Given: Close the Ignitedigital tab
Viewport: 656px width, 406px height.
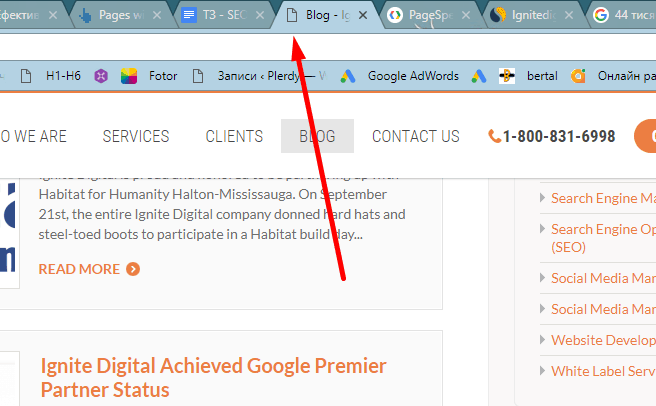Looking at the screenshot, I should point(569,15).
